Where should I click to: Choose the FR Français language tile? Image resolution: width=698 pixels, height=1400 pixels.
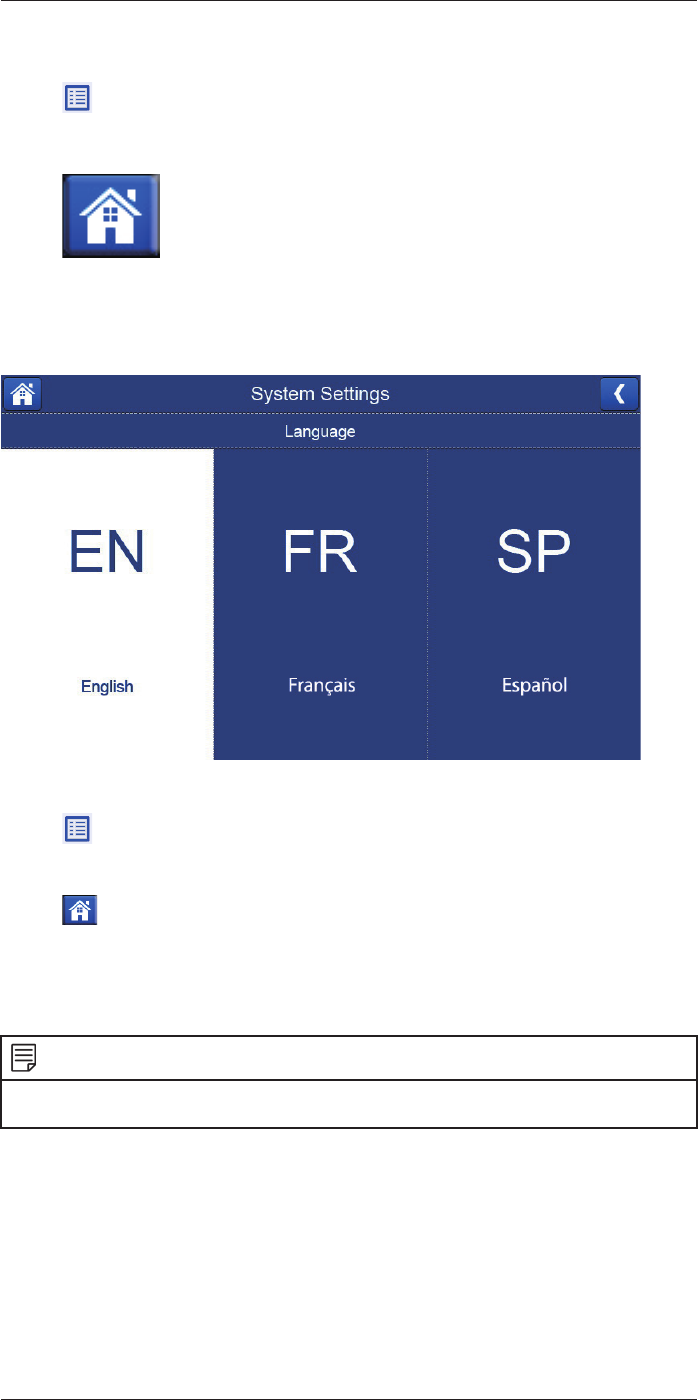pyautogui.click(x=321, y=604)
